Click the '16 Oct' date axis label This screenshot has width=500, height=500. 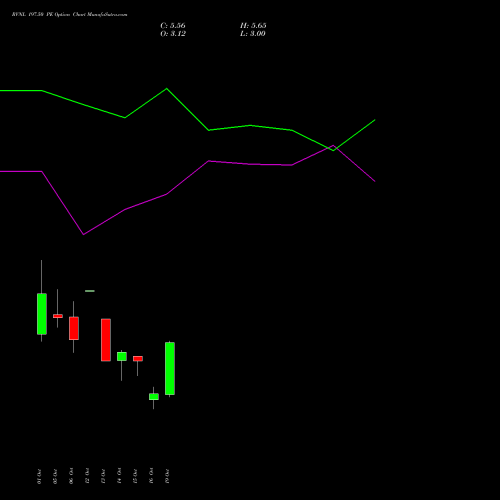point(151,476)
